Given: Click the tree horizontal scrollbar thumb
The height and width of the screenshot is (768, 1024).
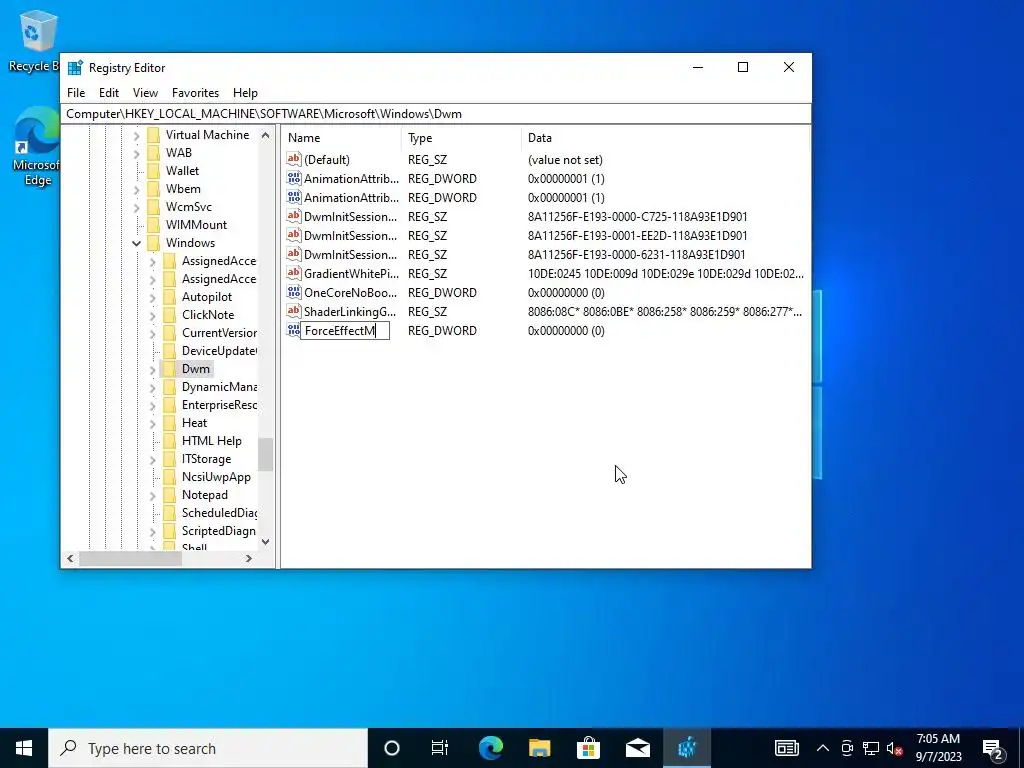Looking at the screenshot, I should tap(130, 558).
